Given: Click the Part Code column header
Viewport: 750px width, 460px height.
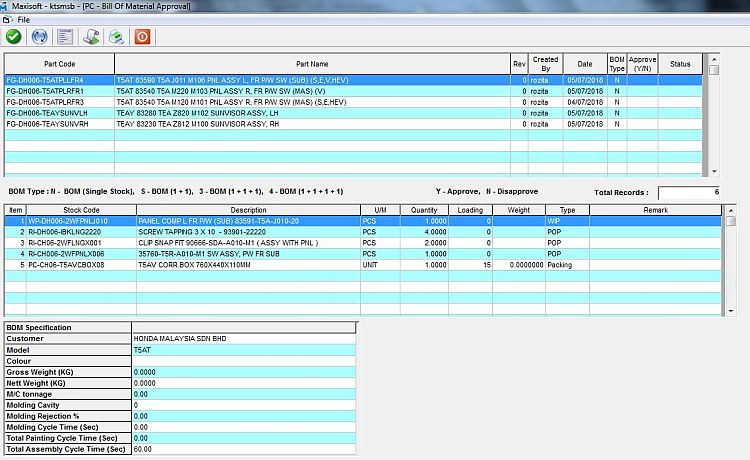Looking at the screenshot, I should coord(59,64).
